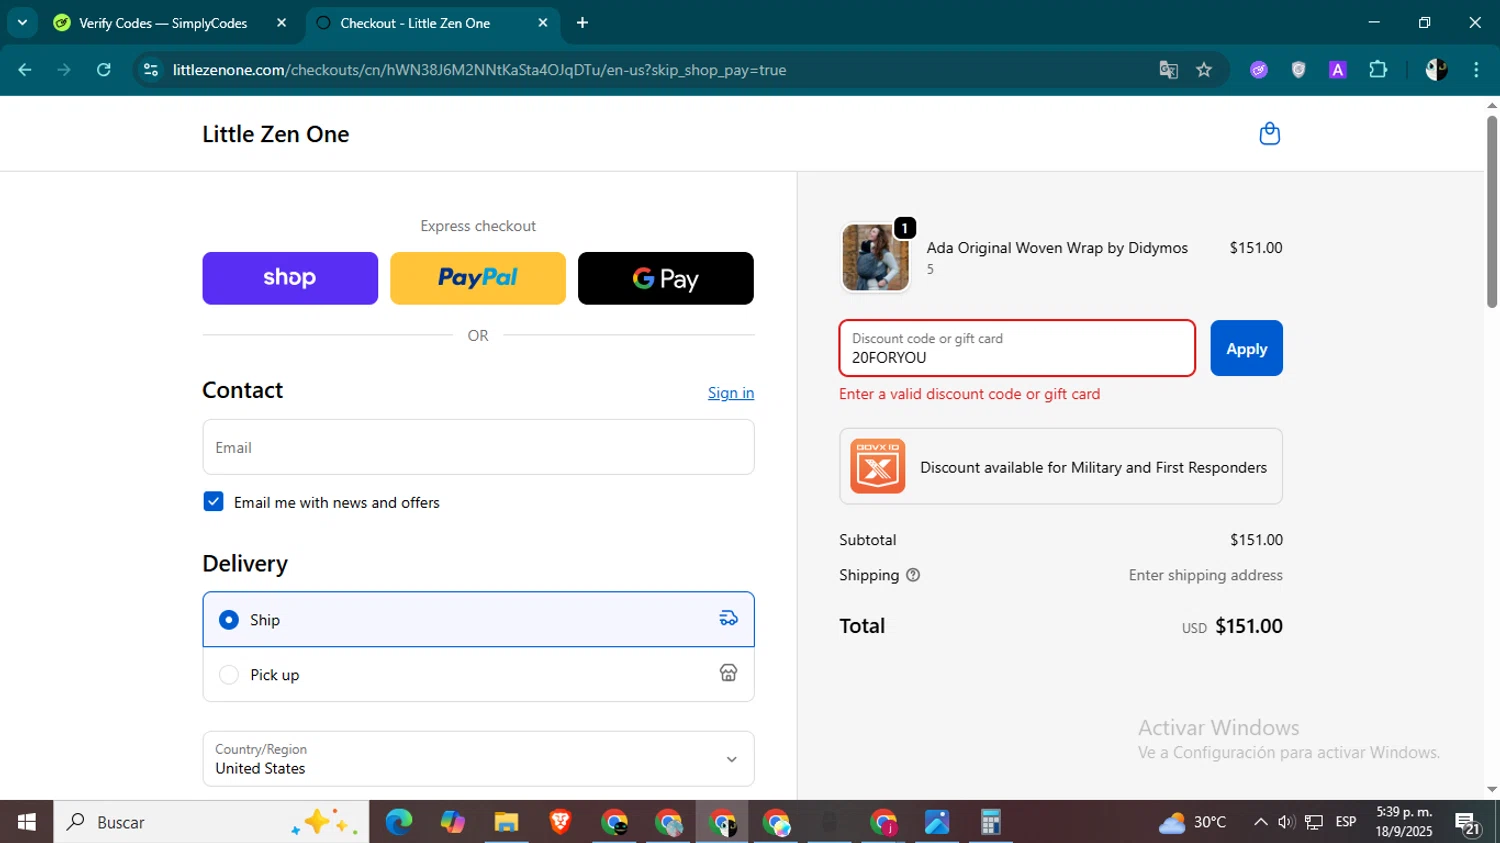Image resolution: width=1500 pixels, height=843 pixels.
Task: Click the Ada Original Woven Wrap product name
Action: click(1057, 248)
